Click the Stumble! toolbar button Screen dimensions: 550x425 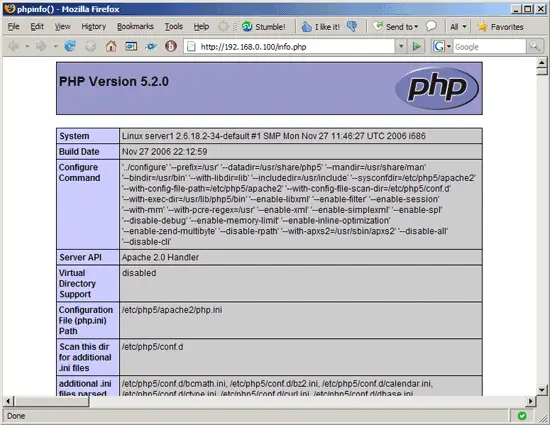(x=263, y=27)
